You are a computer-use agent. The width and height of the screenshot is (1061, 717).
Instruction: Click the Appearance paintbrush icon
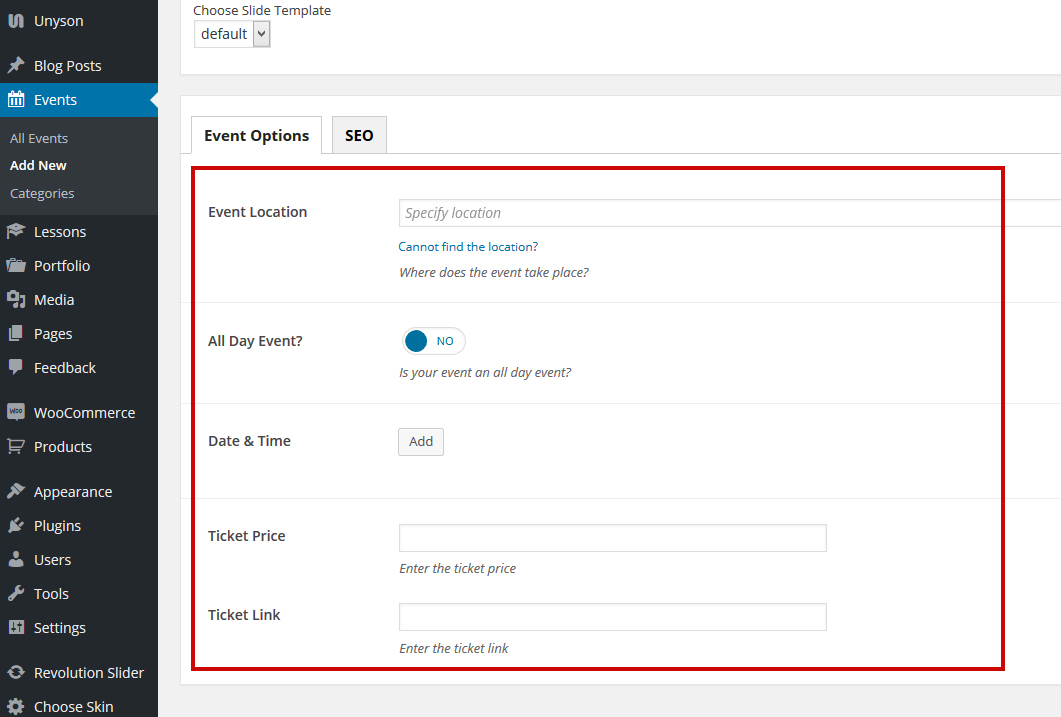point(16,491)
